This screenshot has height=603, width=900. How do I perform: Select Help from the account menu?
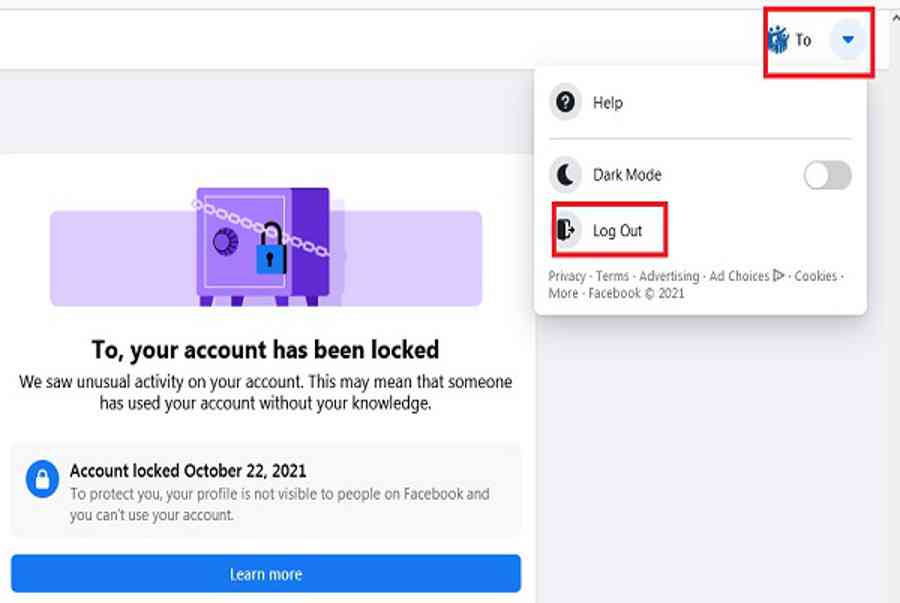[x=608, y=102]
